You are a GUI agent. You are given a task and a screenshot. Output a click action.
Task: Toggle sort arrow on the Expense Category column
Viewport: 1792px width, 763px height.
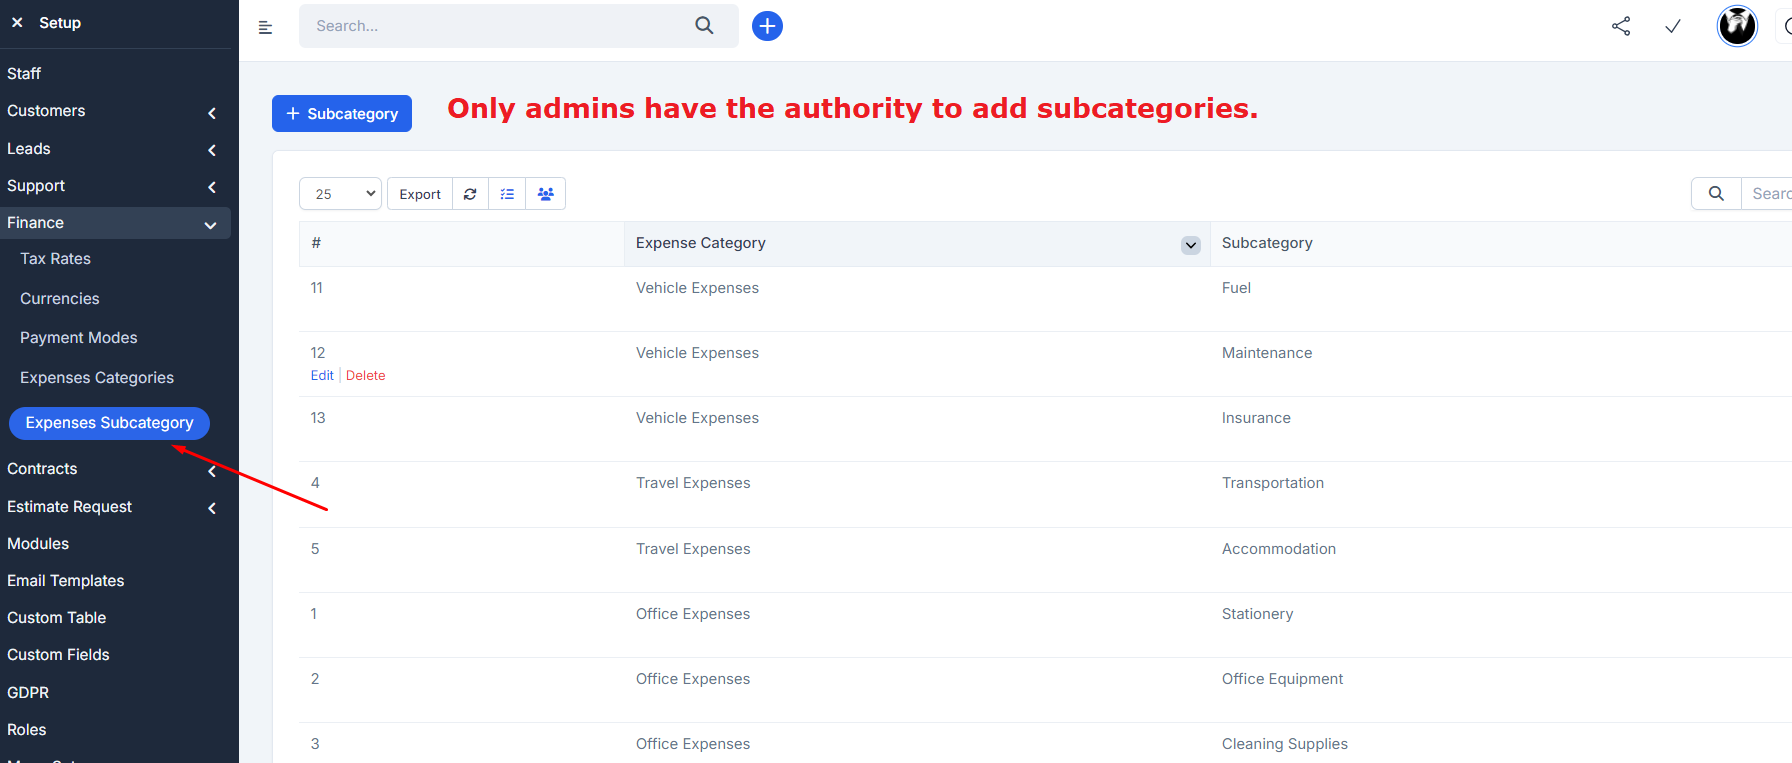pyautogui.click(x=1190, y=245)
